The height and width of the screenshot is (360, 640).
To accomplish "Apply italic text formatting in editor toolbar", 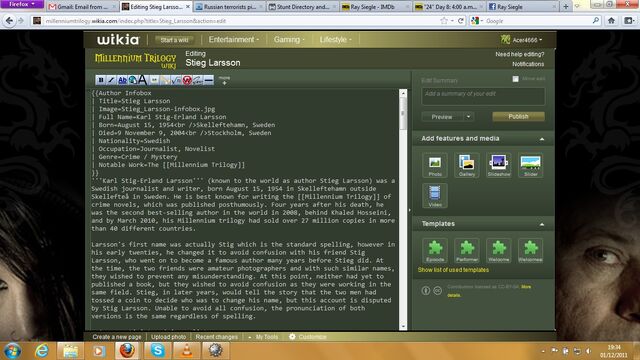I will (111, 80).
